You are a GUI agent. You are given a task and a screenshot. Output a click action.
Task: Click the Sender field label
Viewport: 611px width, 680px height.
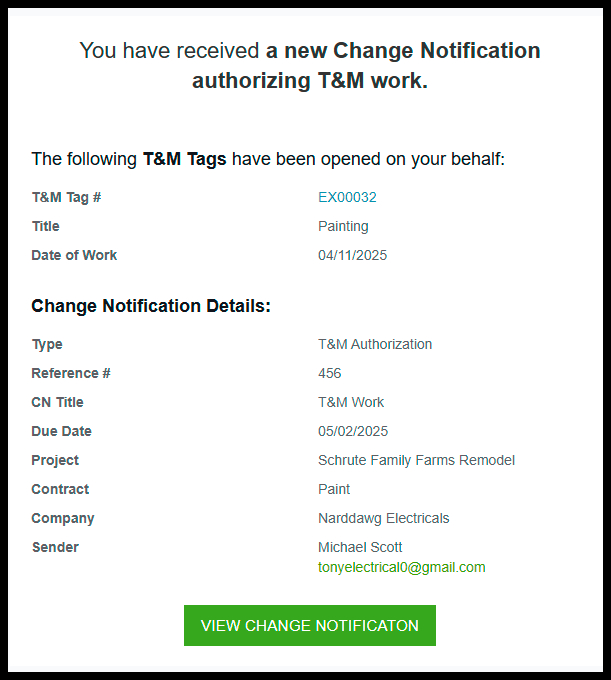(x=55, y=547)
